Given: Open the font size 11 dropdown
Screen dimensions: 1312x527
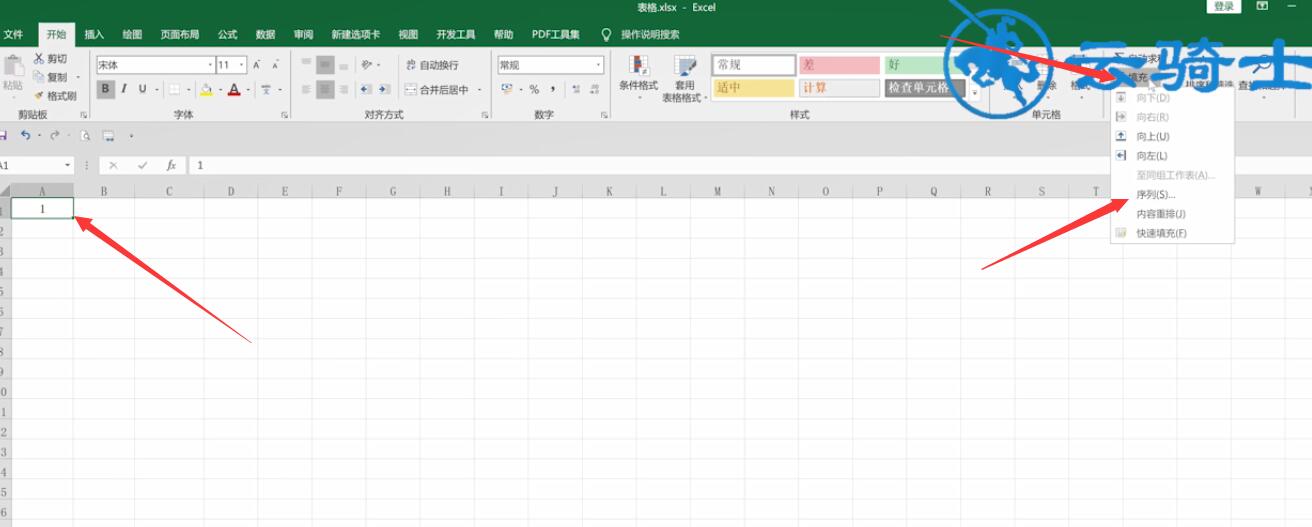Looking at the screenshot, I should 241,65.
